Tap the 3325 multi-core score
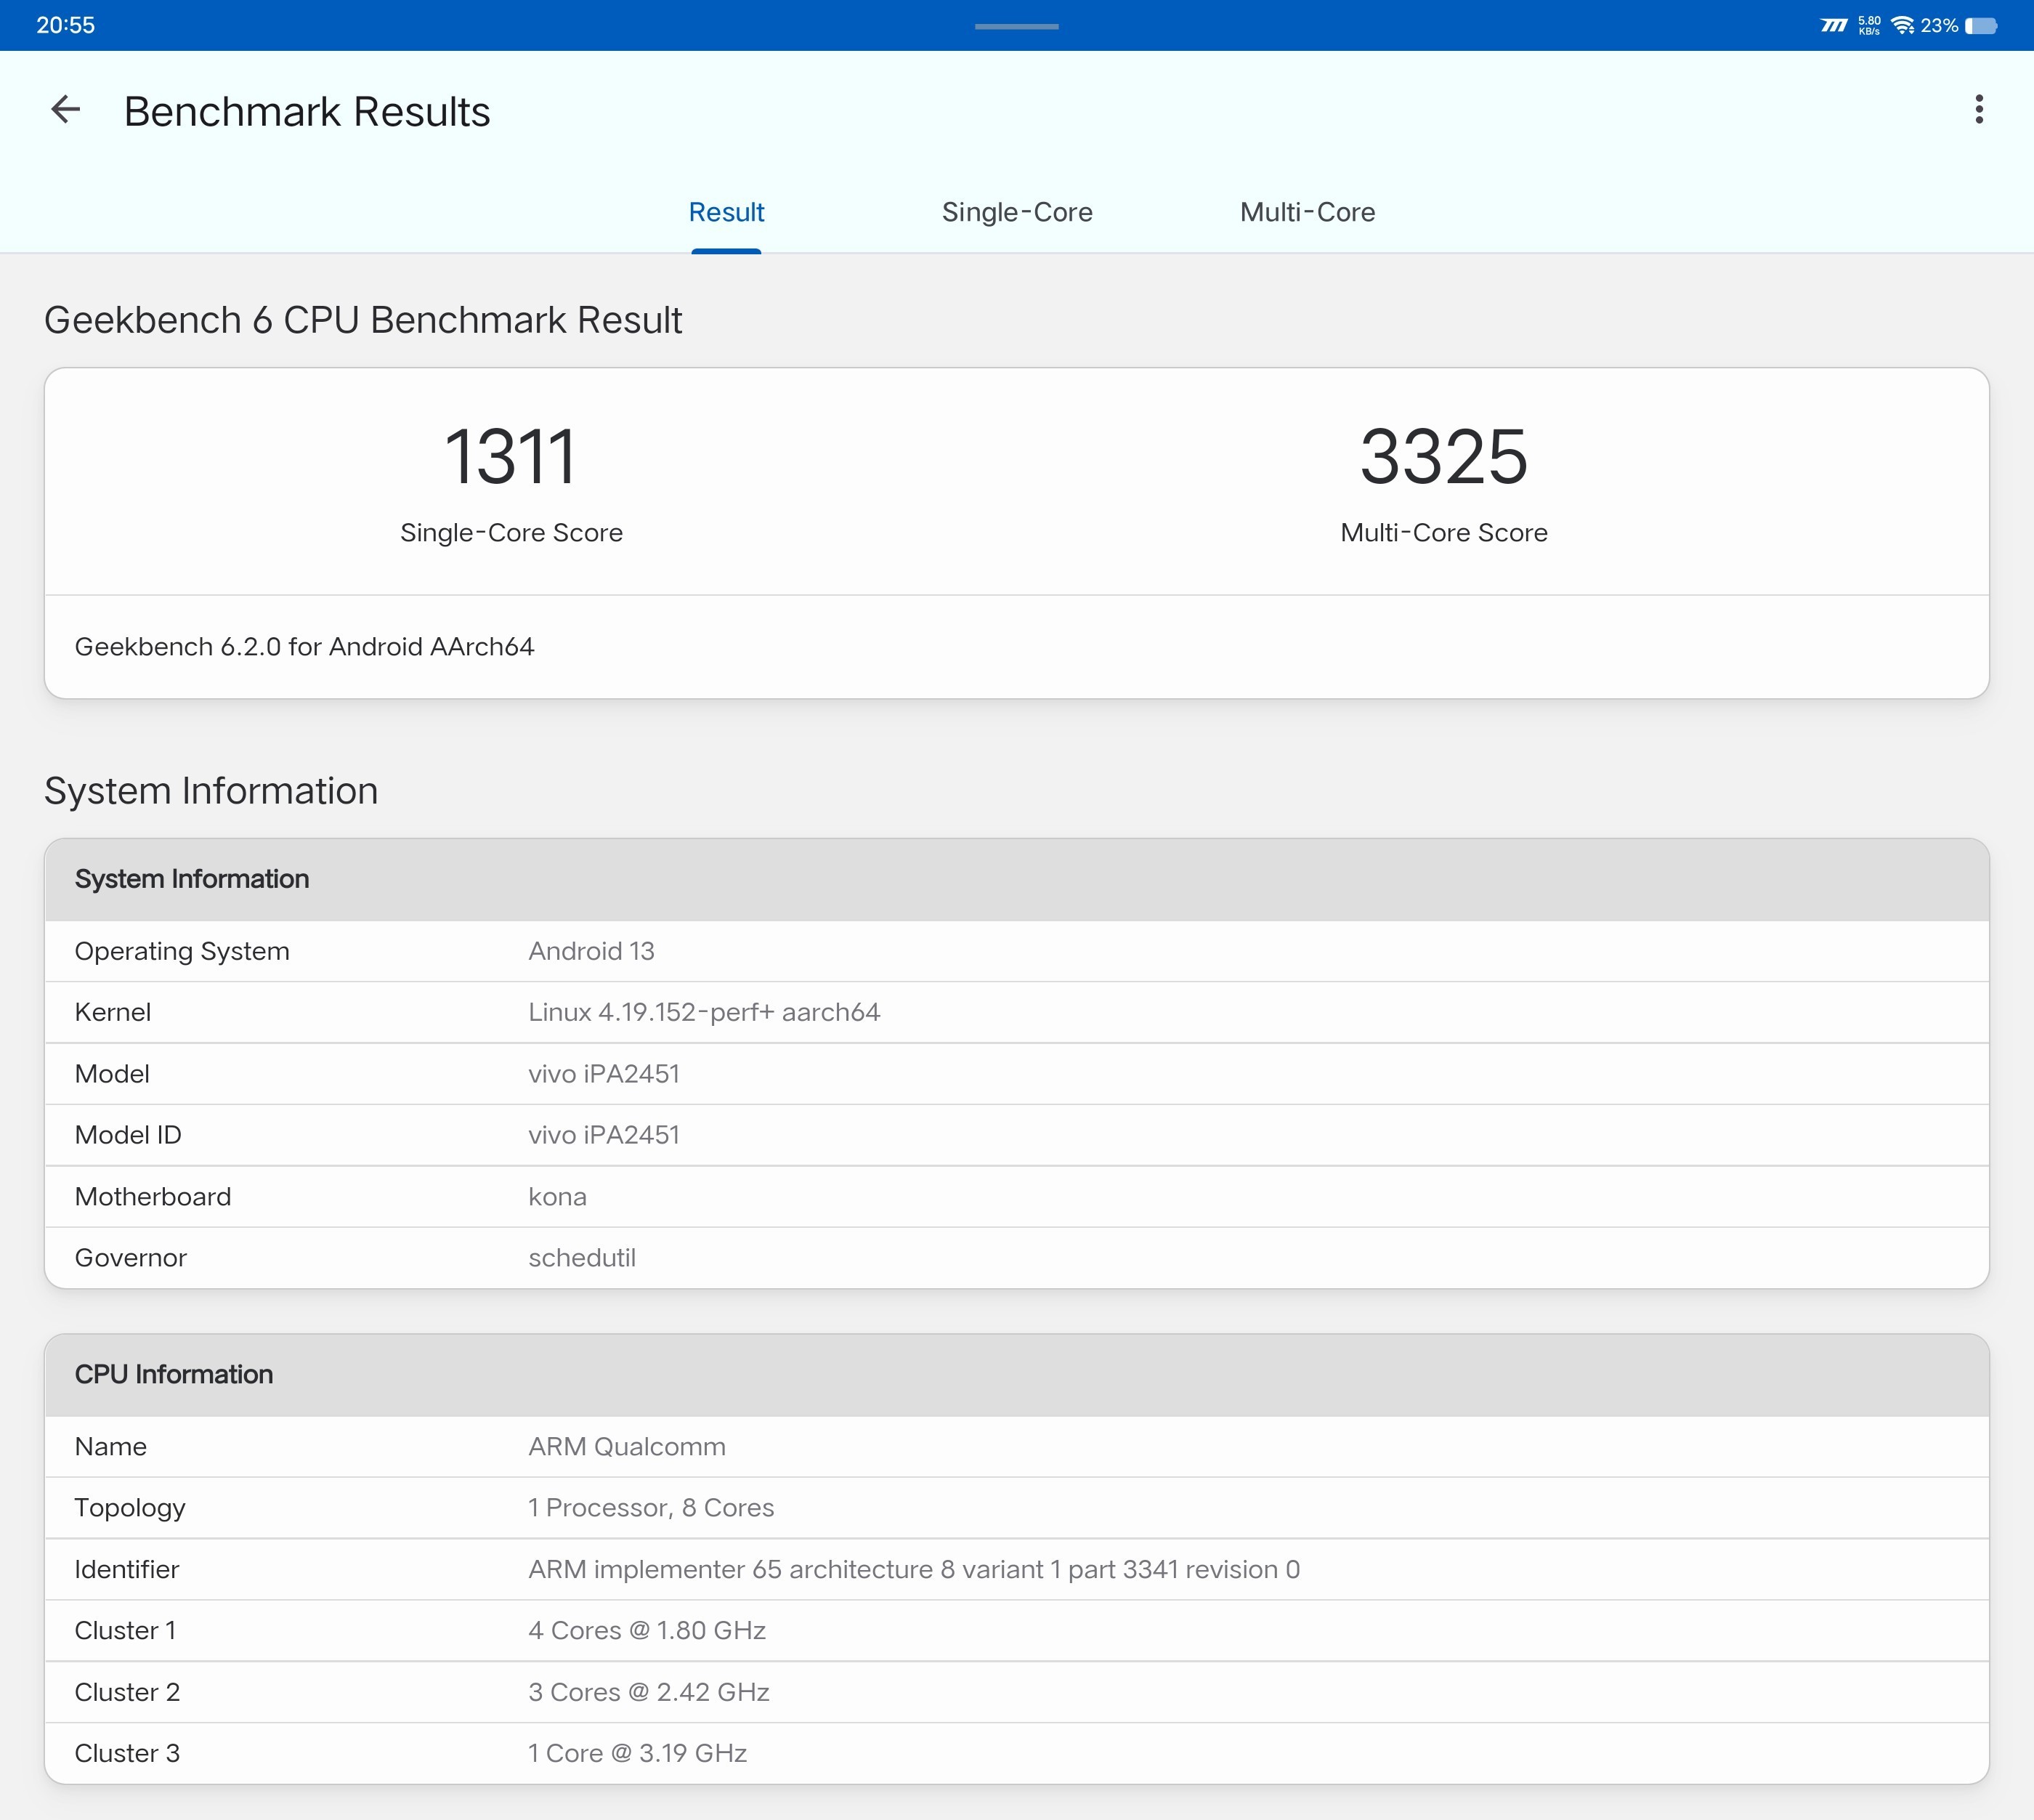Viewport: 2034px width, 1820px height. (1443, 458)
